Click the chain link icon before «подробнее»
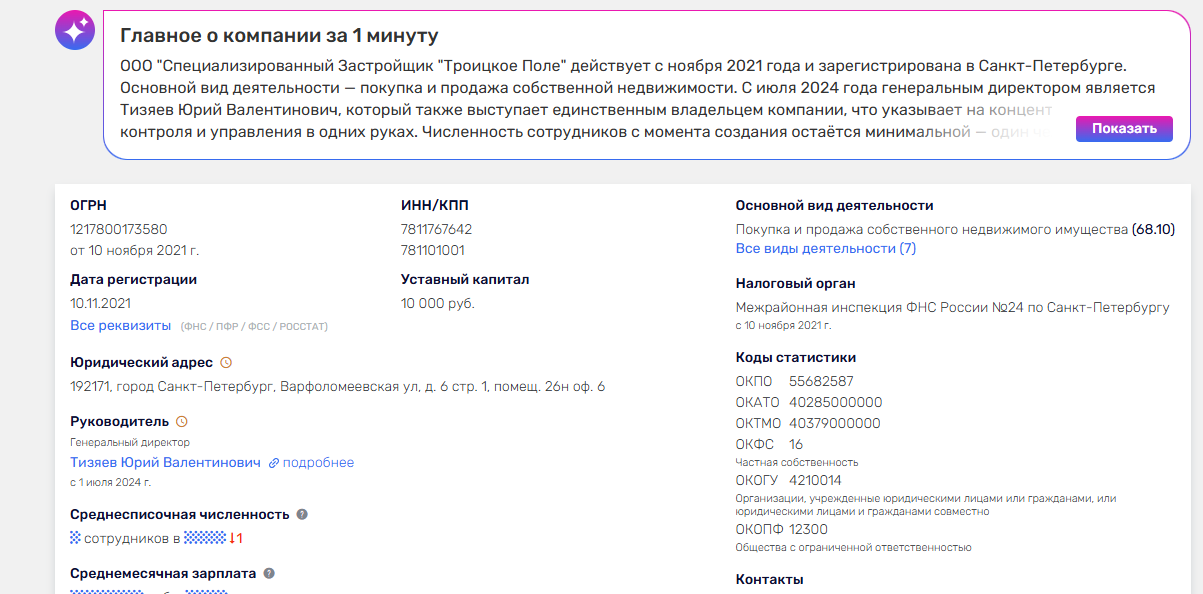The height and width of the screenshot is (594, 1203). pyautogui.click(x=274, y=463)
